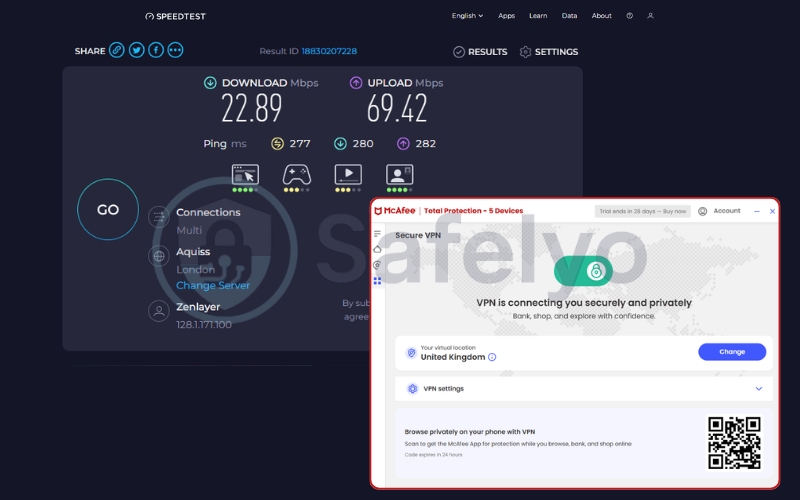Image resolution: width=800 pixels, height=500 pixels.
Task: Start the test with GO button
Action: (108, 209)
